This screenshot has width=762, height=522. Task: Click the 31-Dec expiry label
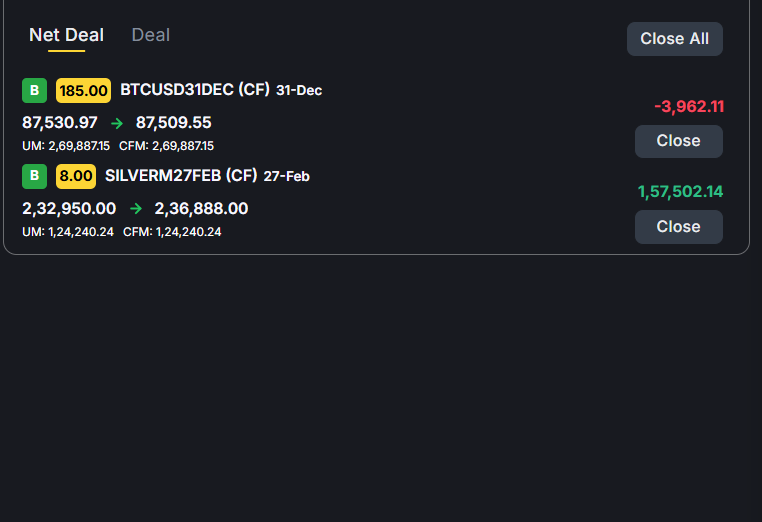299,91
